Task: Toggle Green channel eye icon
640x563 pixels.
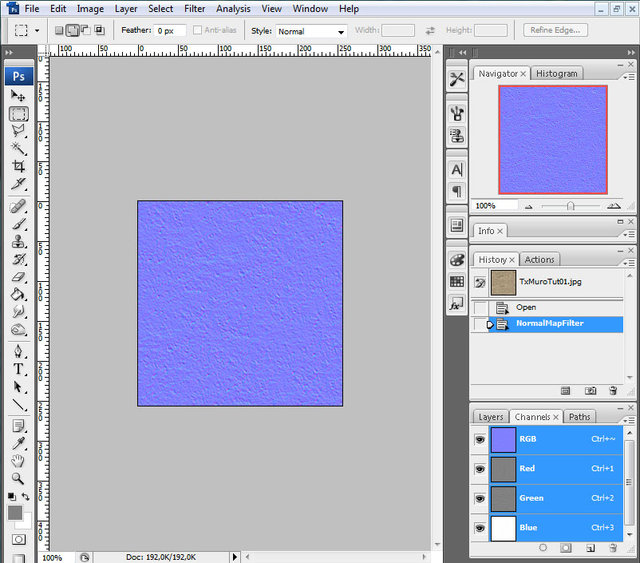Action: pos(480,498)
